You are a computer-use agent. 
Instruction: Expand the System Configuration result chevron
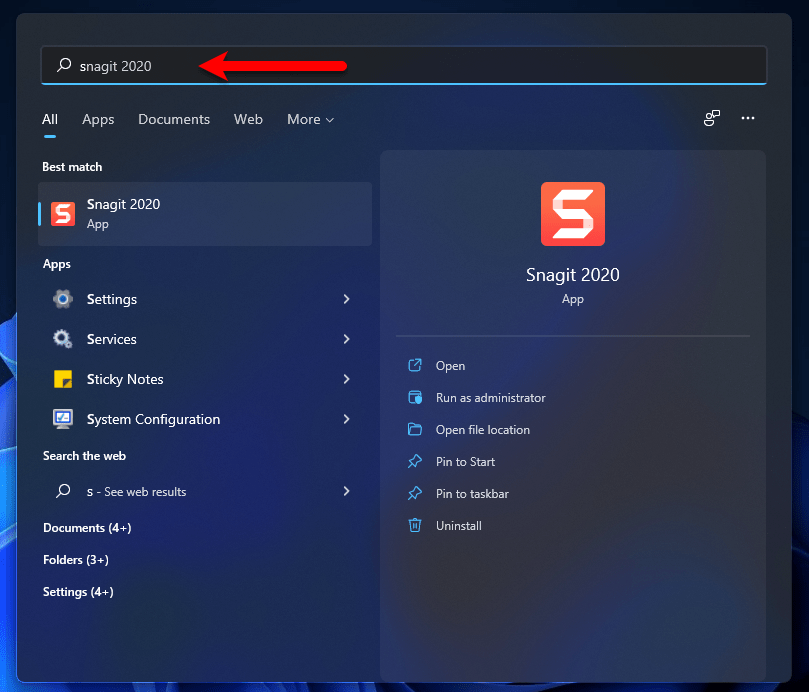[347, 419]
